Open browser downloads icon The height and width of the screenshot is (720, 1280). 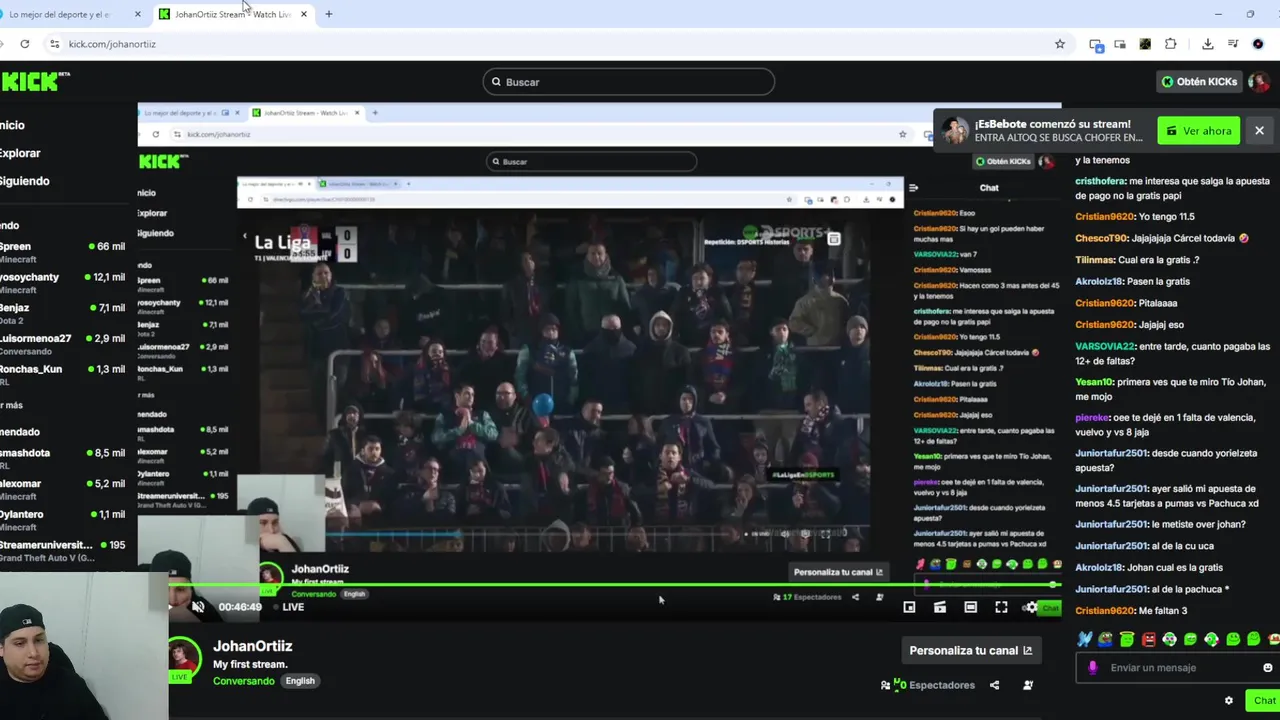pyautogui.click(x=1208, y=44)
